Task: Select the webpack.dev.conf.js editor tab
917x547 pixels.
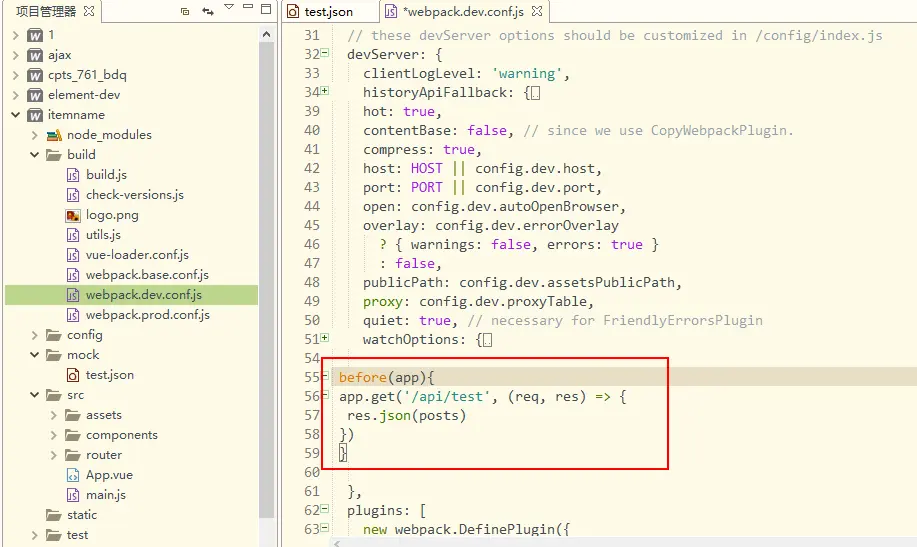Action: (x=463, y=12)
